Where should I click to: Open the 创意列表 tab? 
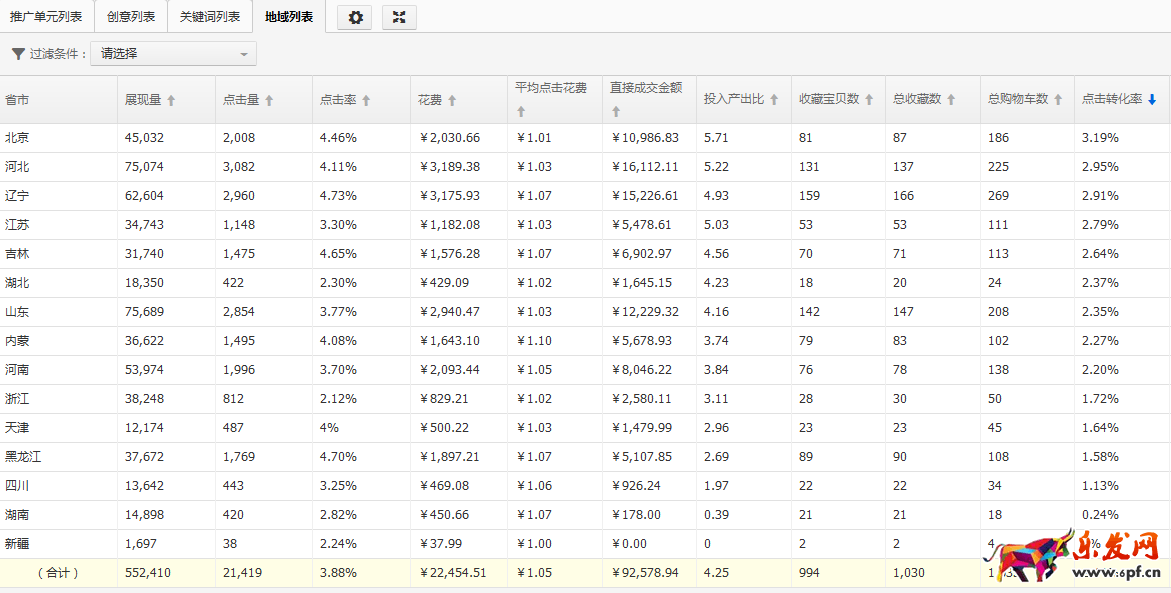[x=131, y=17]
